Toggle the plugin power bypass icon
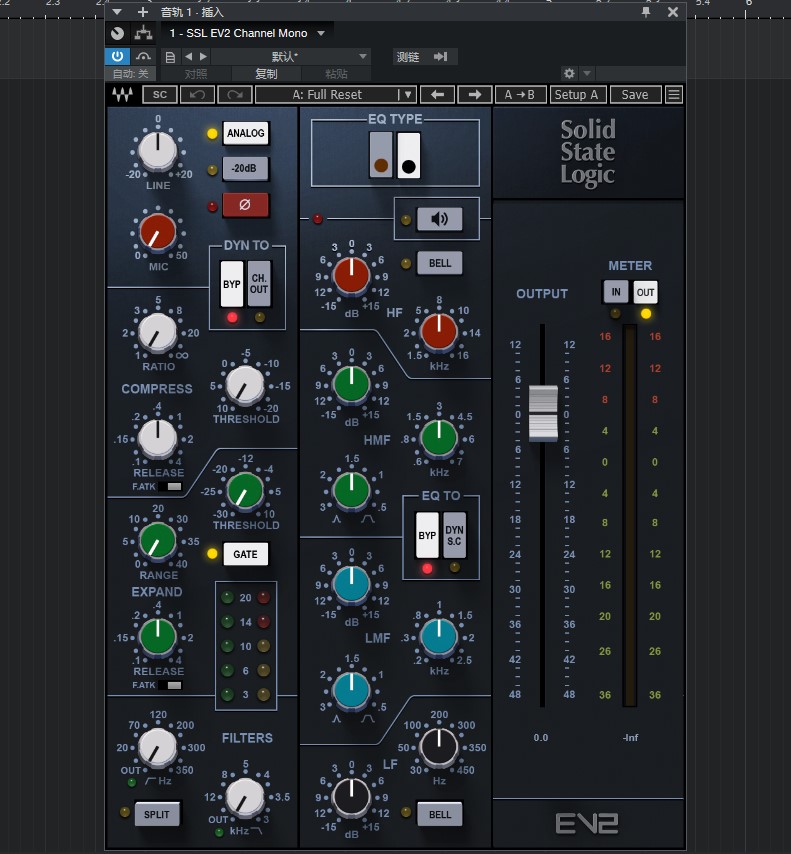Viewport: 791px width, 854px height. 117,56
